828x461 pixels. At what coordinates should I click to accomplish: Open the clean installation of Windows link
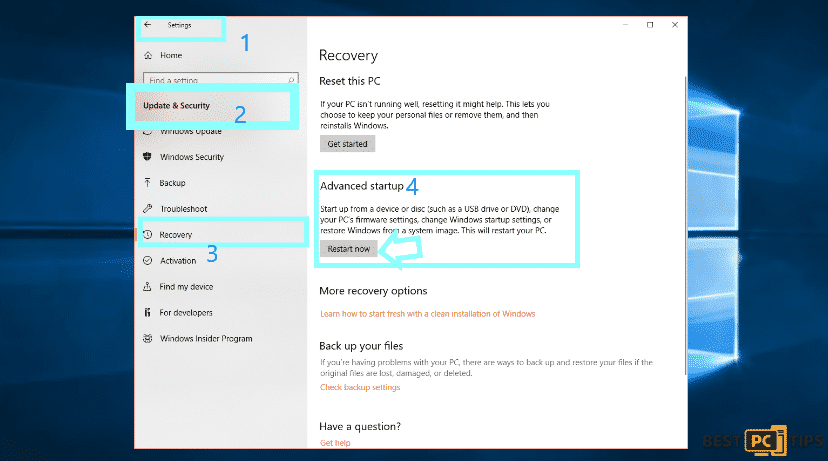coord(427,314)
